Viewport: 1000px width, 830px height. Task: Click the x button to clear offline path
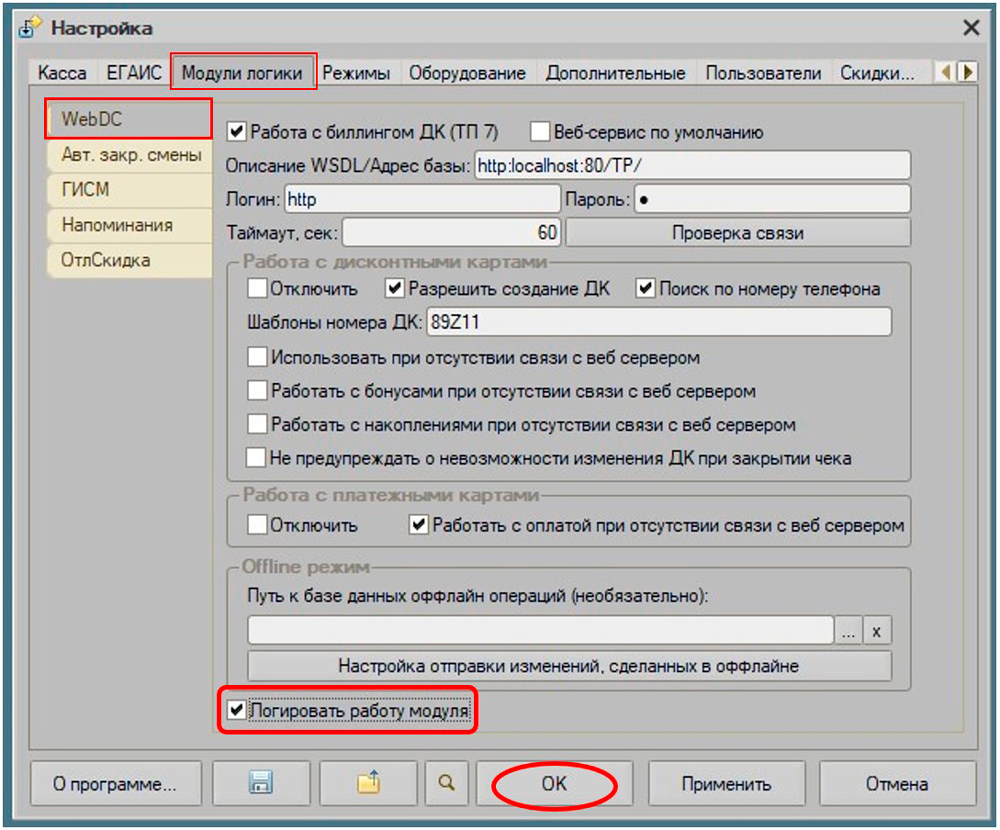point(876,631)
